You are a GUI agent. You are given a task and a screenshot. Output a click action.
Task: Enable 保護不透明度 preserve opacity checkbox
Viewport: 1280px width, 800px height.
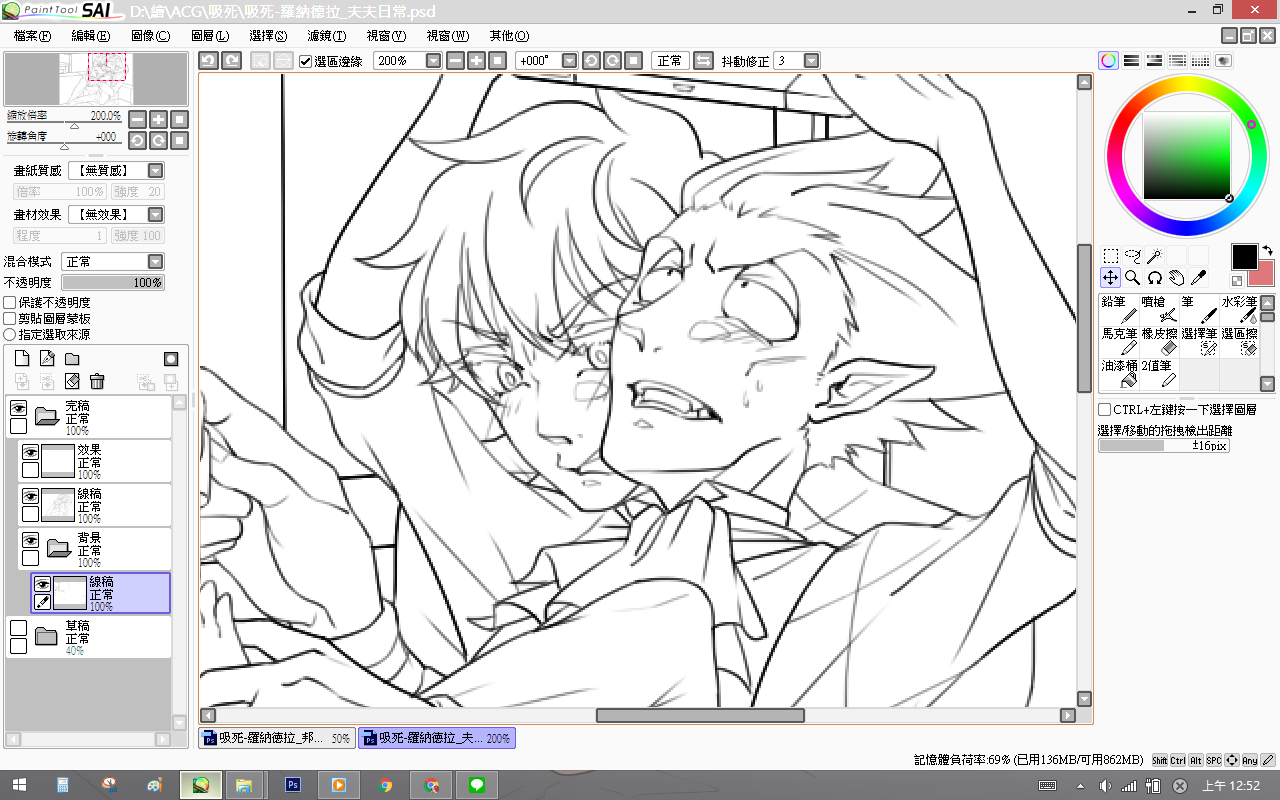click(10, 302)
